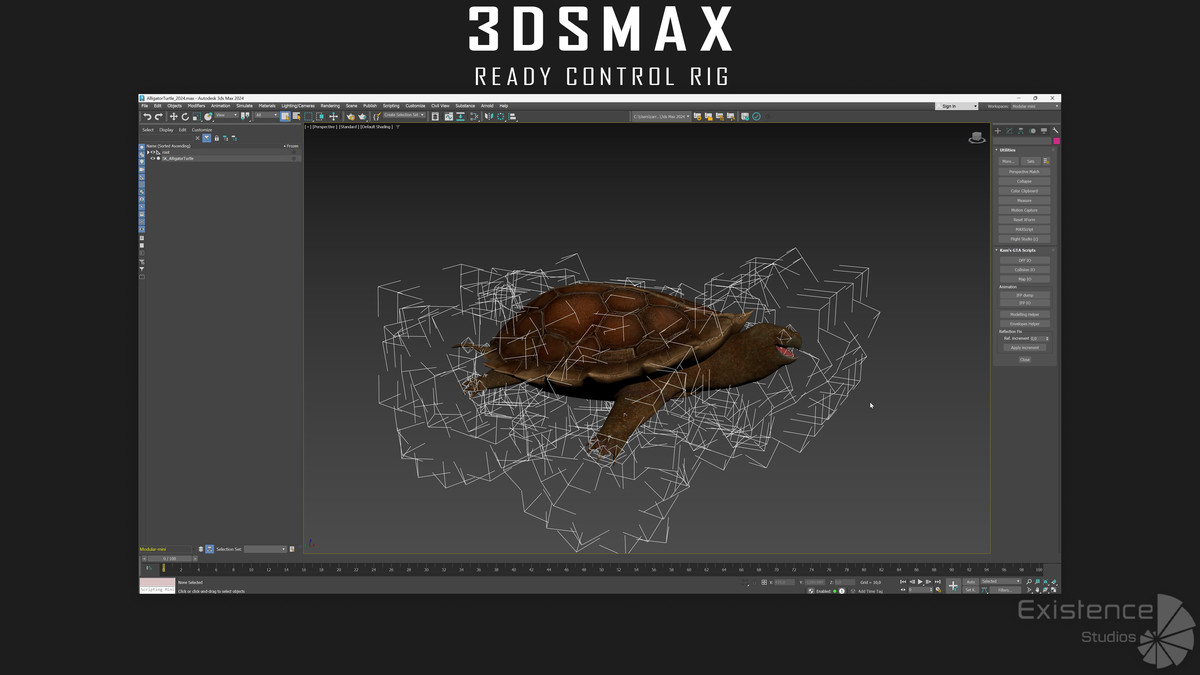Open the Curve Editor toolbar icon

(x=448, y=116)
